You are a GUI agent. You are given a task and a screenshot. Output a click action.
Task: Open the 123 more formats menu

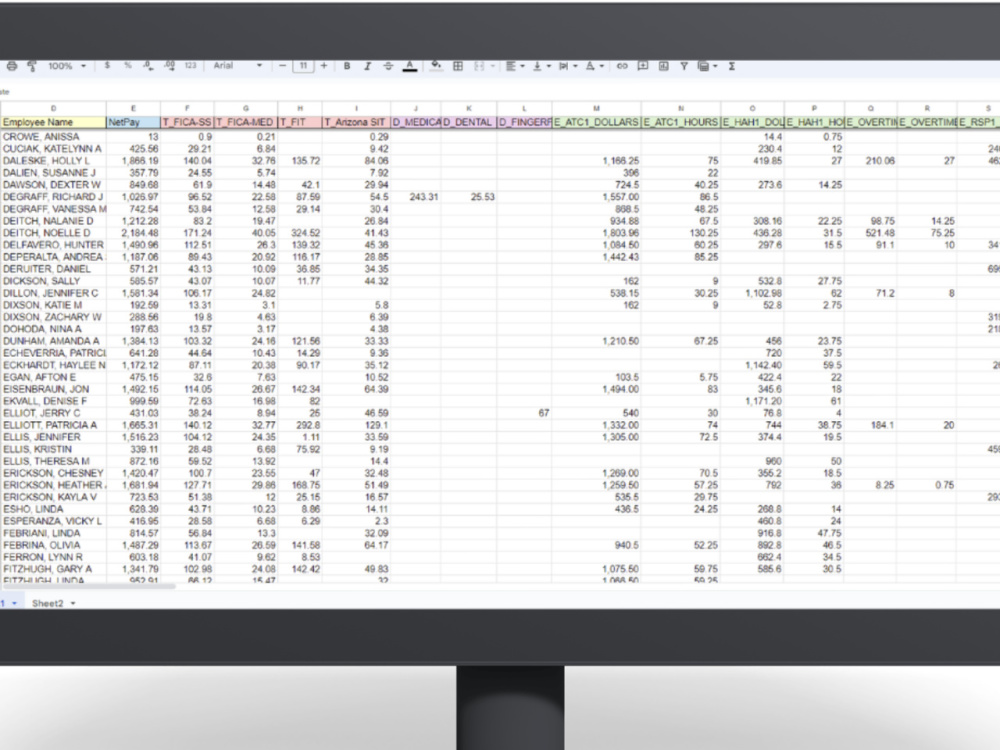click(190, 66)
